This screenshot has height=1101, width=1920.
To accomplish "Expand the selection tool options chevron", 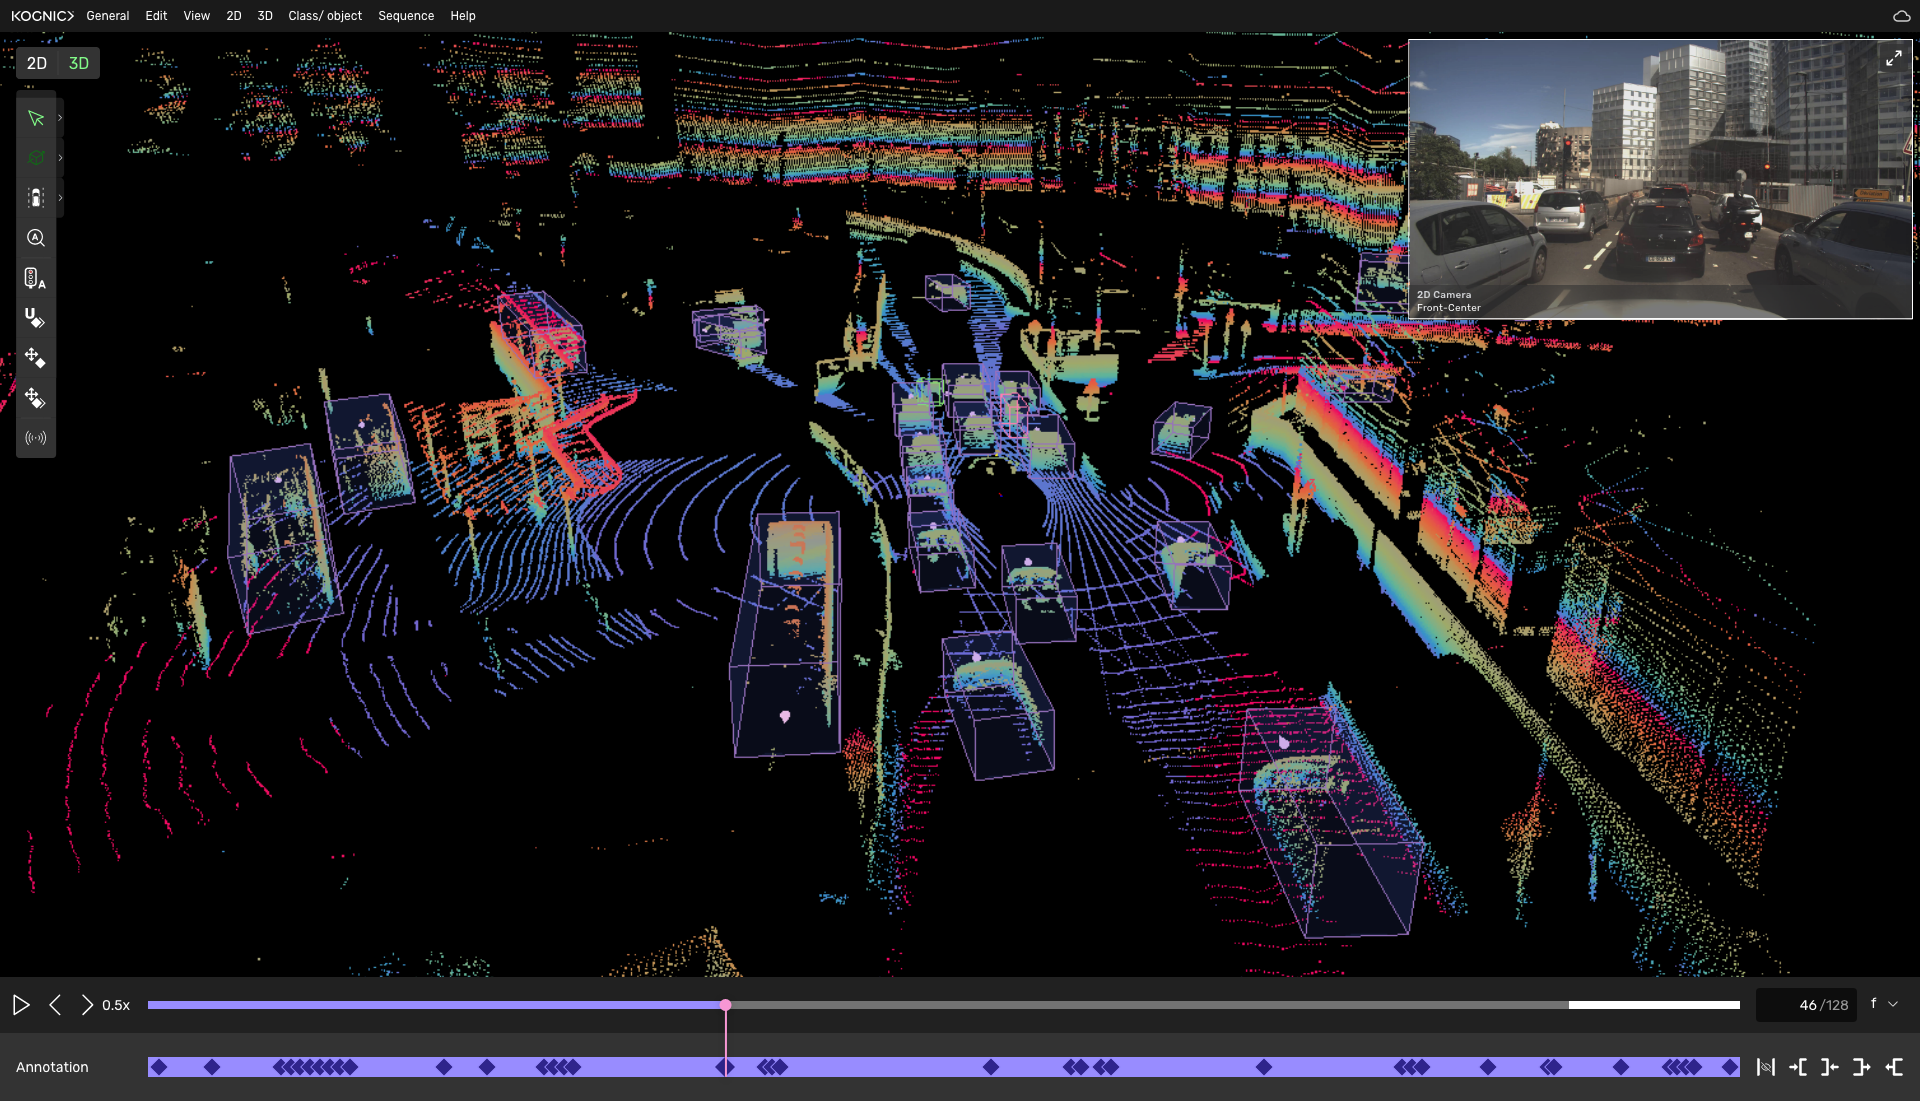I will coord(60,118).
